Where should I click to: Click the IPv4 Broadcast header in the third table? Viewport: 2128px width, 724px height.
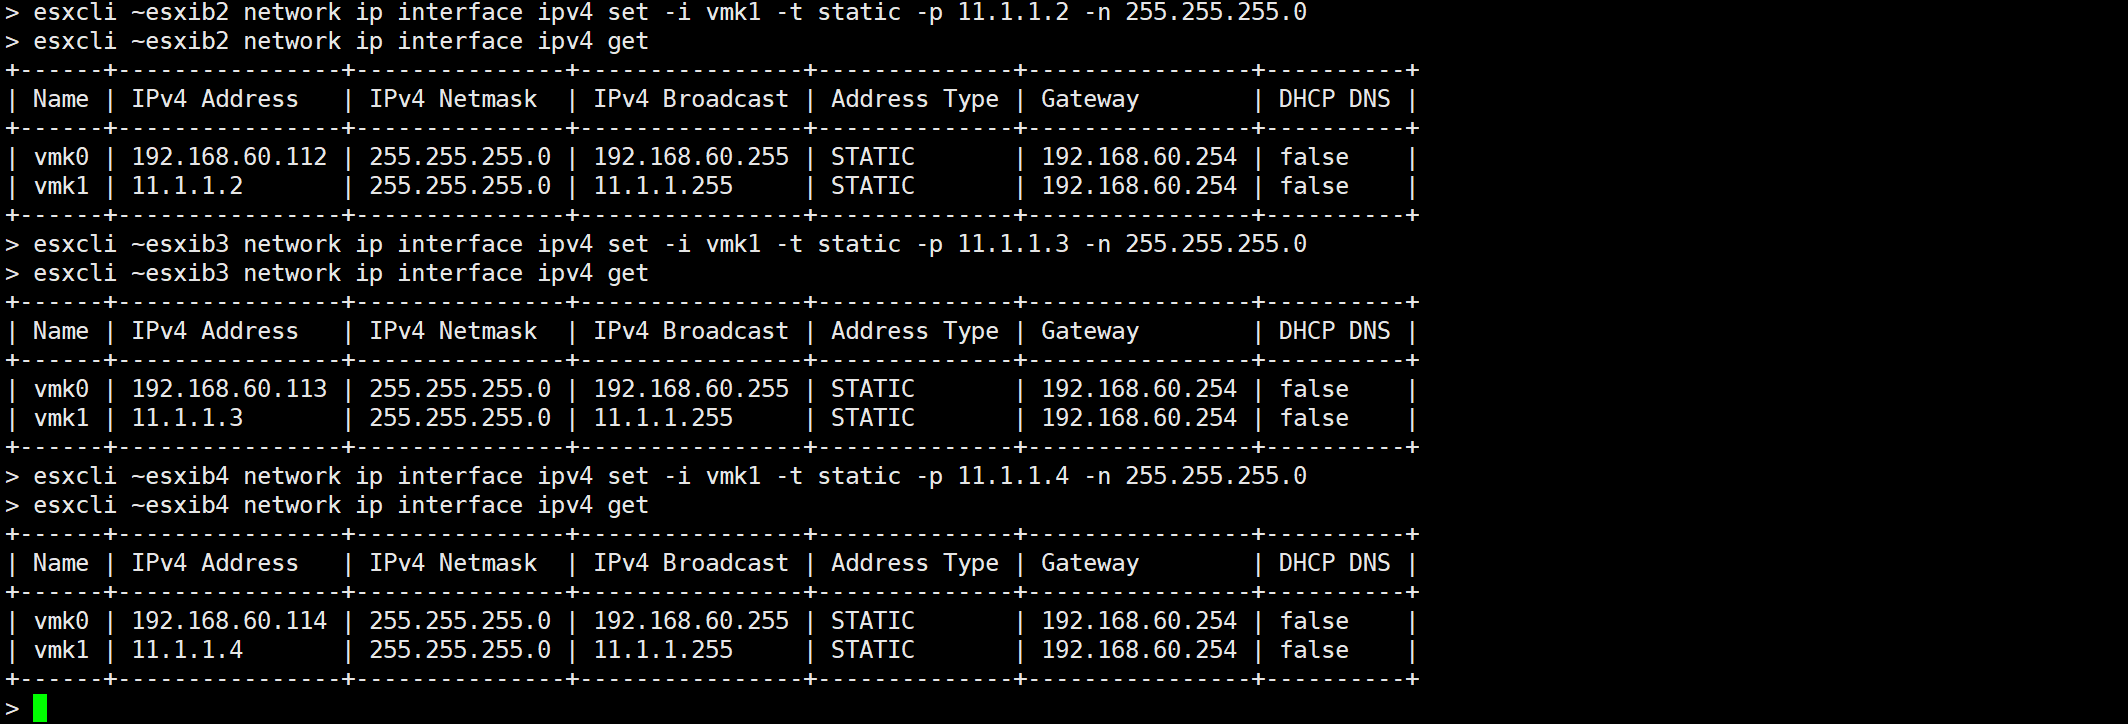click(691, 563)
